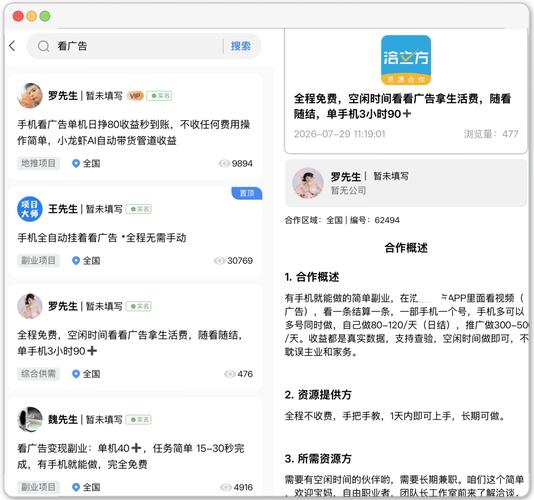The height and width of the screenshot is (500, 534).
Task: Select the 综合供需 category tag
Action: point(38,374)
